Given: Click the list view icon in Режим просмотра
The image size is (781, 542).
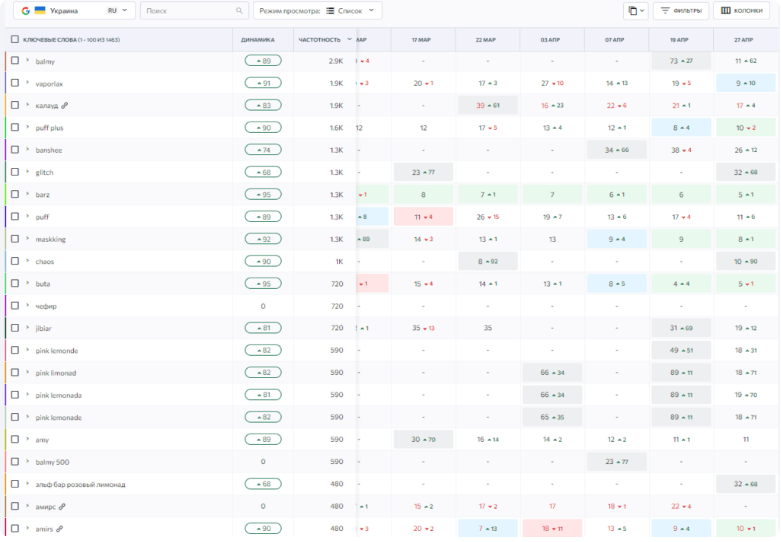Looking at the screenshot, I should point(330,10).
